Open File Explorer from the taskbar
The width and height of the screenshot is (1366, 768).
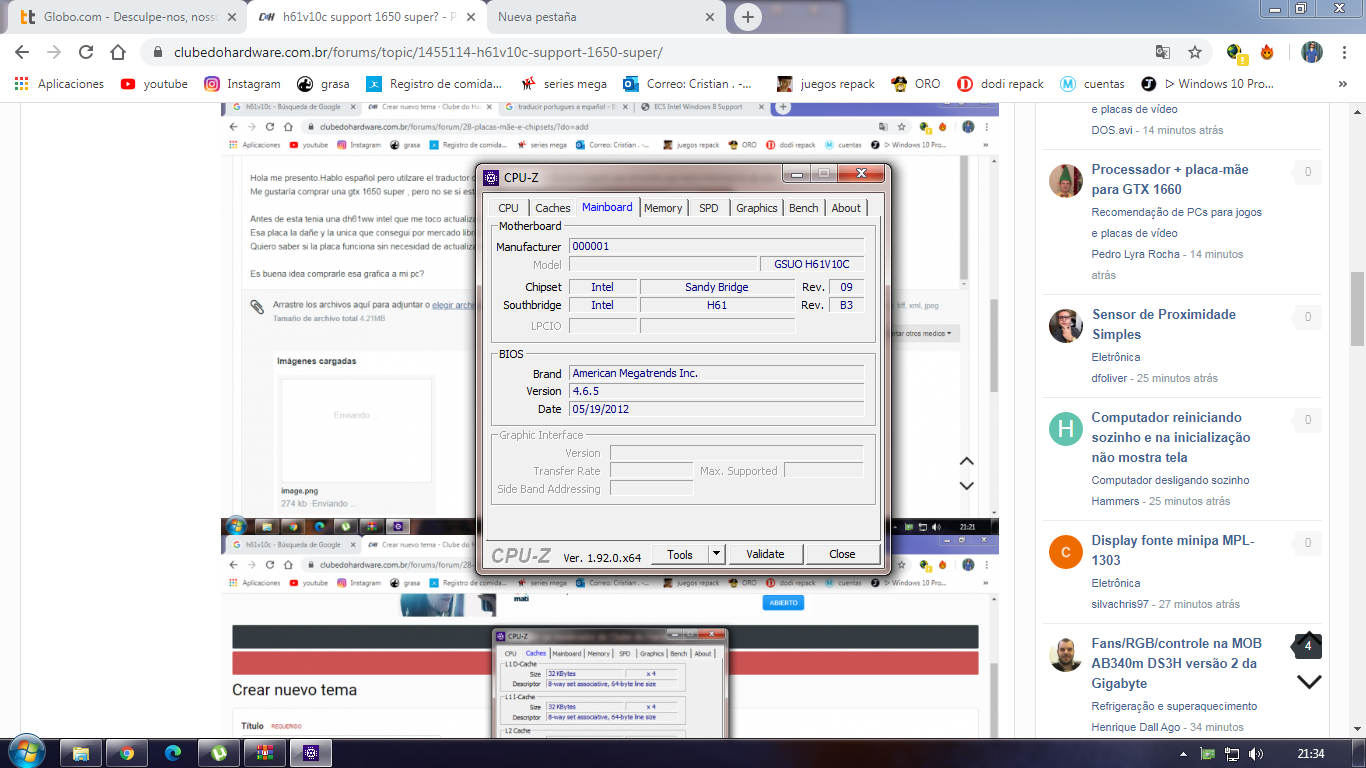pos(81,752)
